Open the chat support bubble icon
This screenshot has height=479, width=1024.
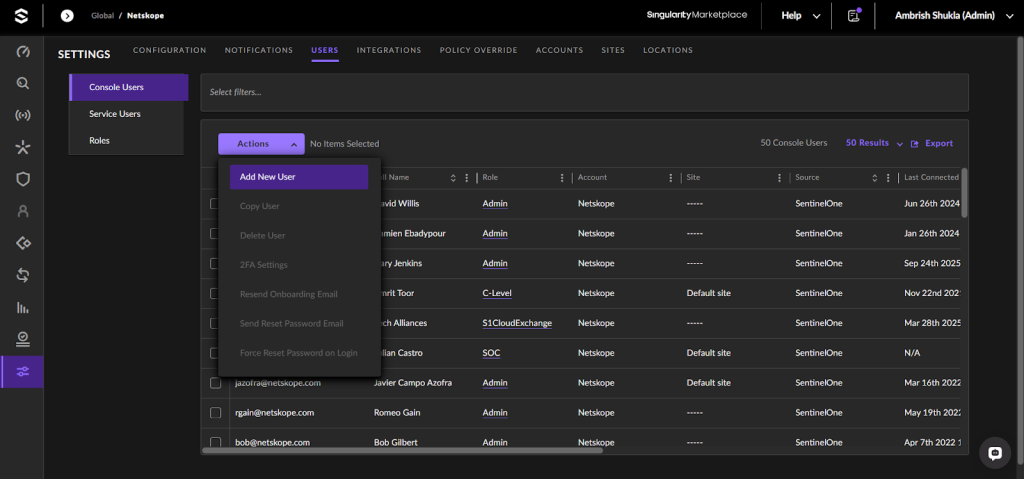pos(995,453)
